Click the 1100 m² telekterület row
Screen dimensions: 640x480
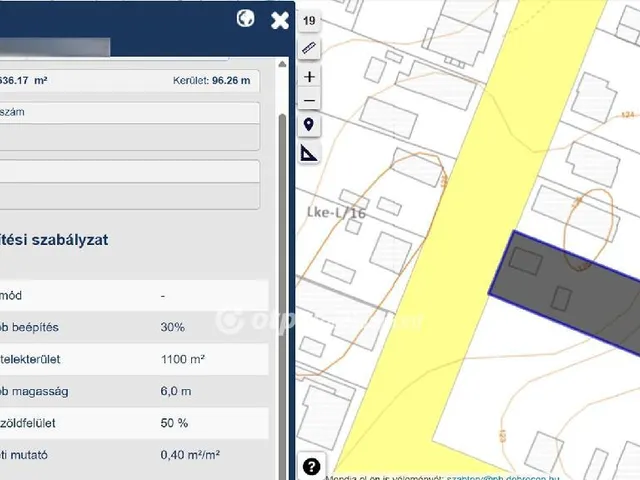pyautogui.click(x=135, y=359)
